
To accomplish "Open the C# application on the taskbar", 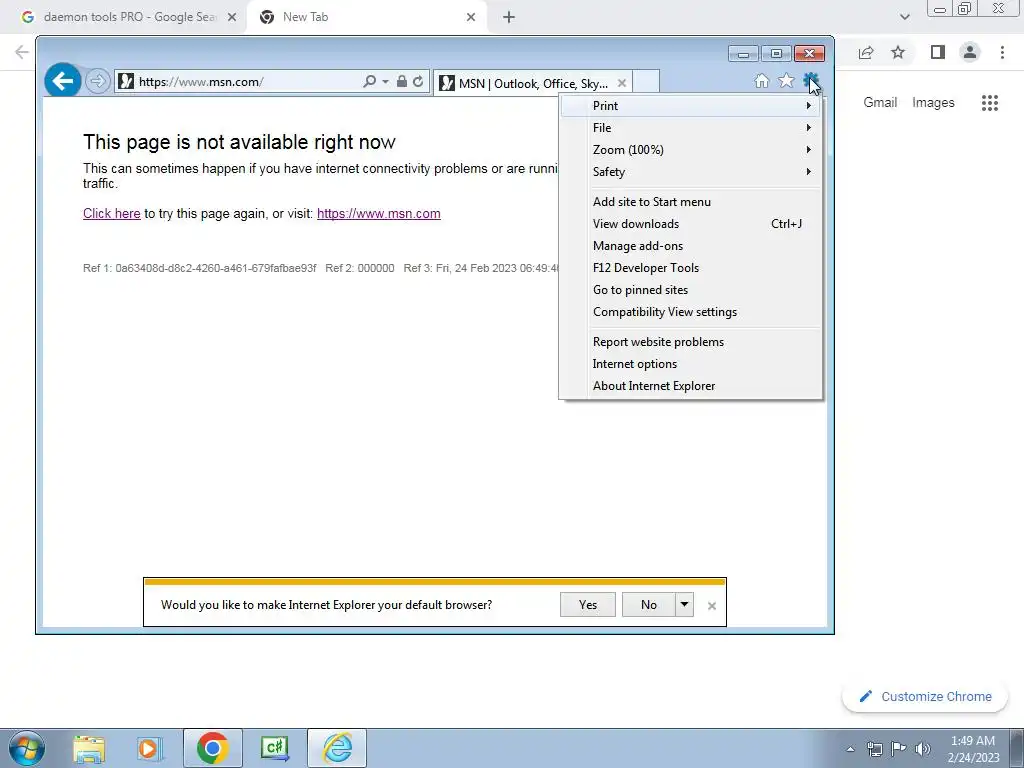I will pos(275,748).
